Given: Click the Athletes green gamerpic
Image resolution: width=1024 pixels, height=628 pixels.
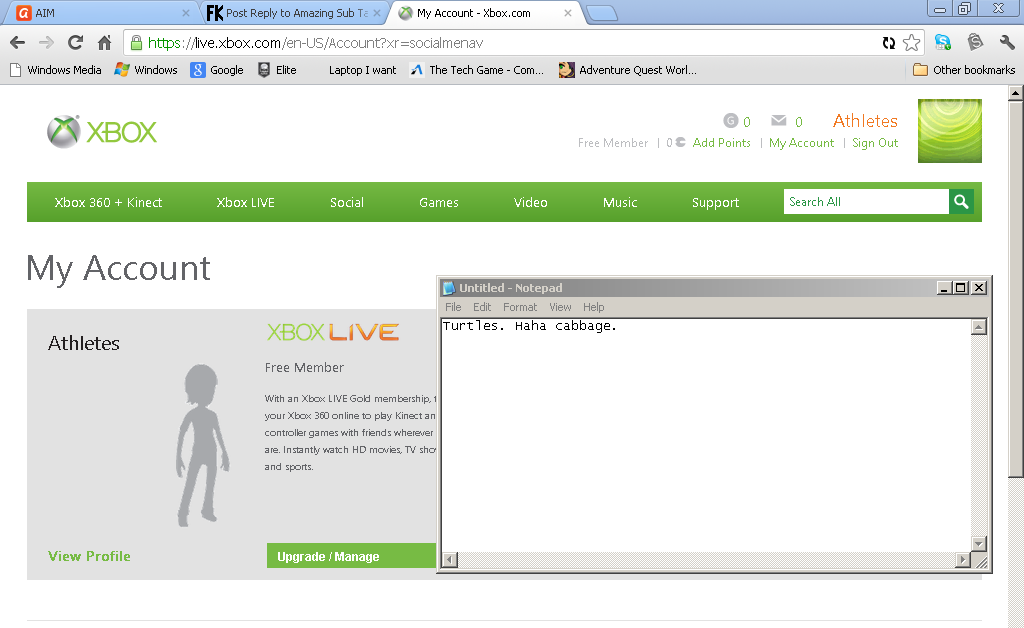Looking at the screenshot, I should 950,131.
